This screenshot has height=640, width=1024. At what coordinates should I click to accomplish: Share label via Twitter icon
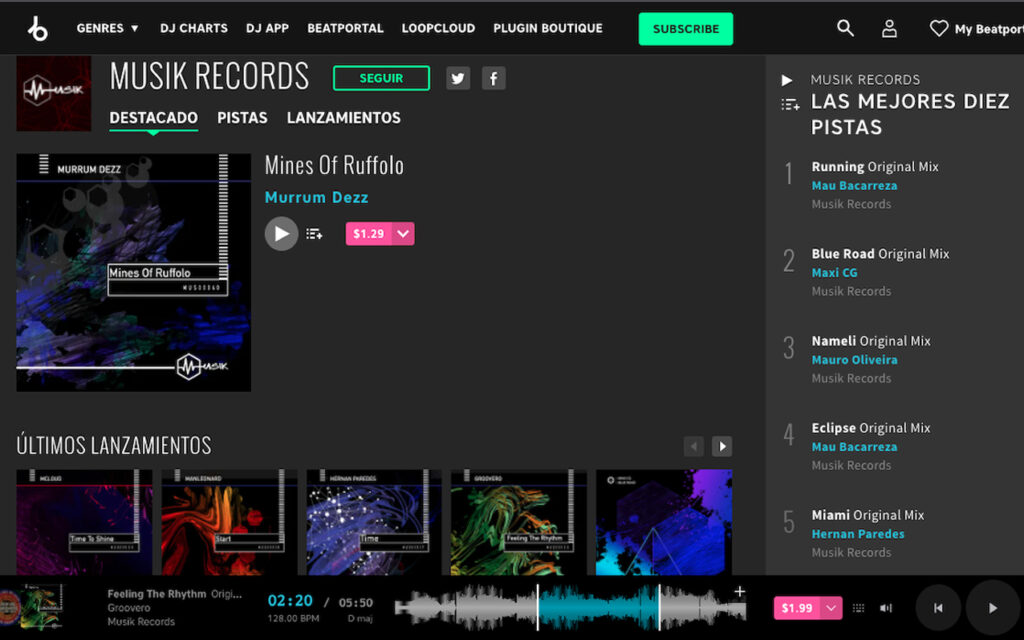pos(458,78)
